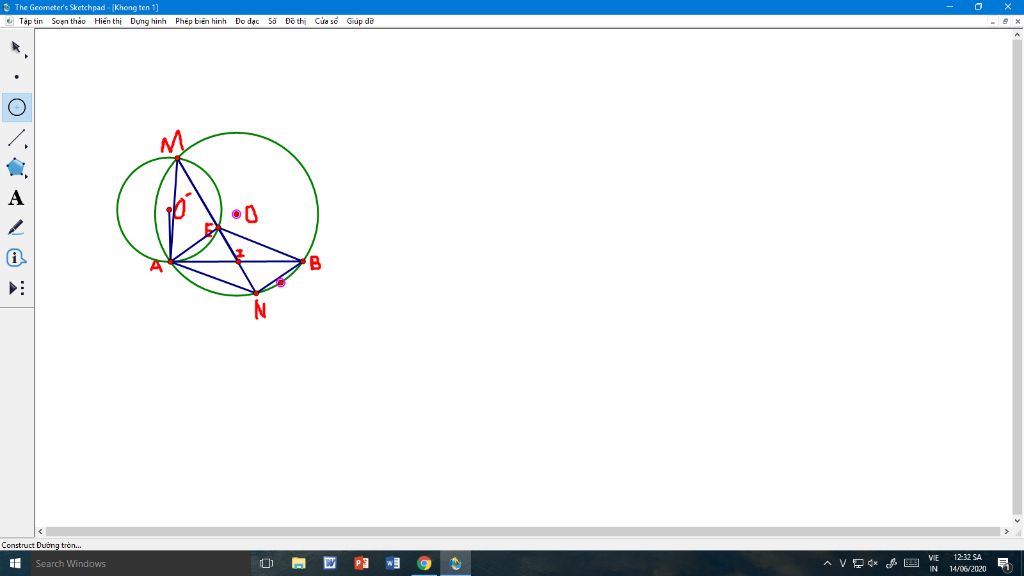Click the center point O' of small circle
1024x576 pixels.
[169, 210]
